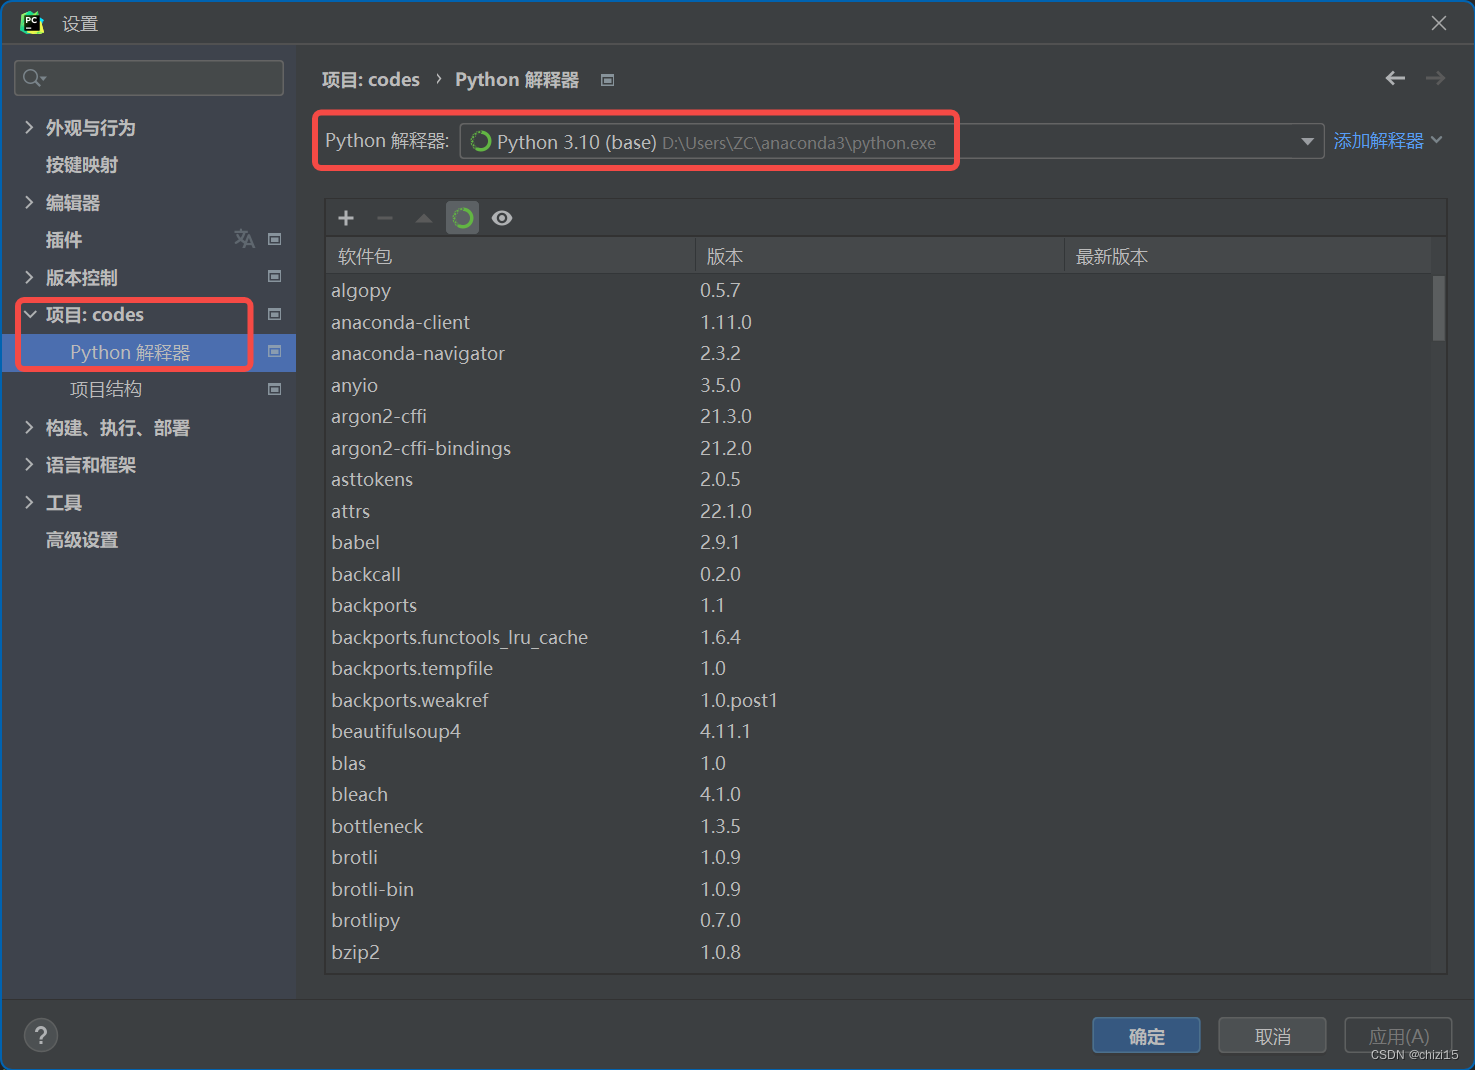Select the brotlipy package row
1475x1070 pixels.
[x=878, y=920]
